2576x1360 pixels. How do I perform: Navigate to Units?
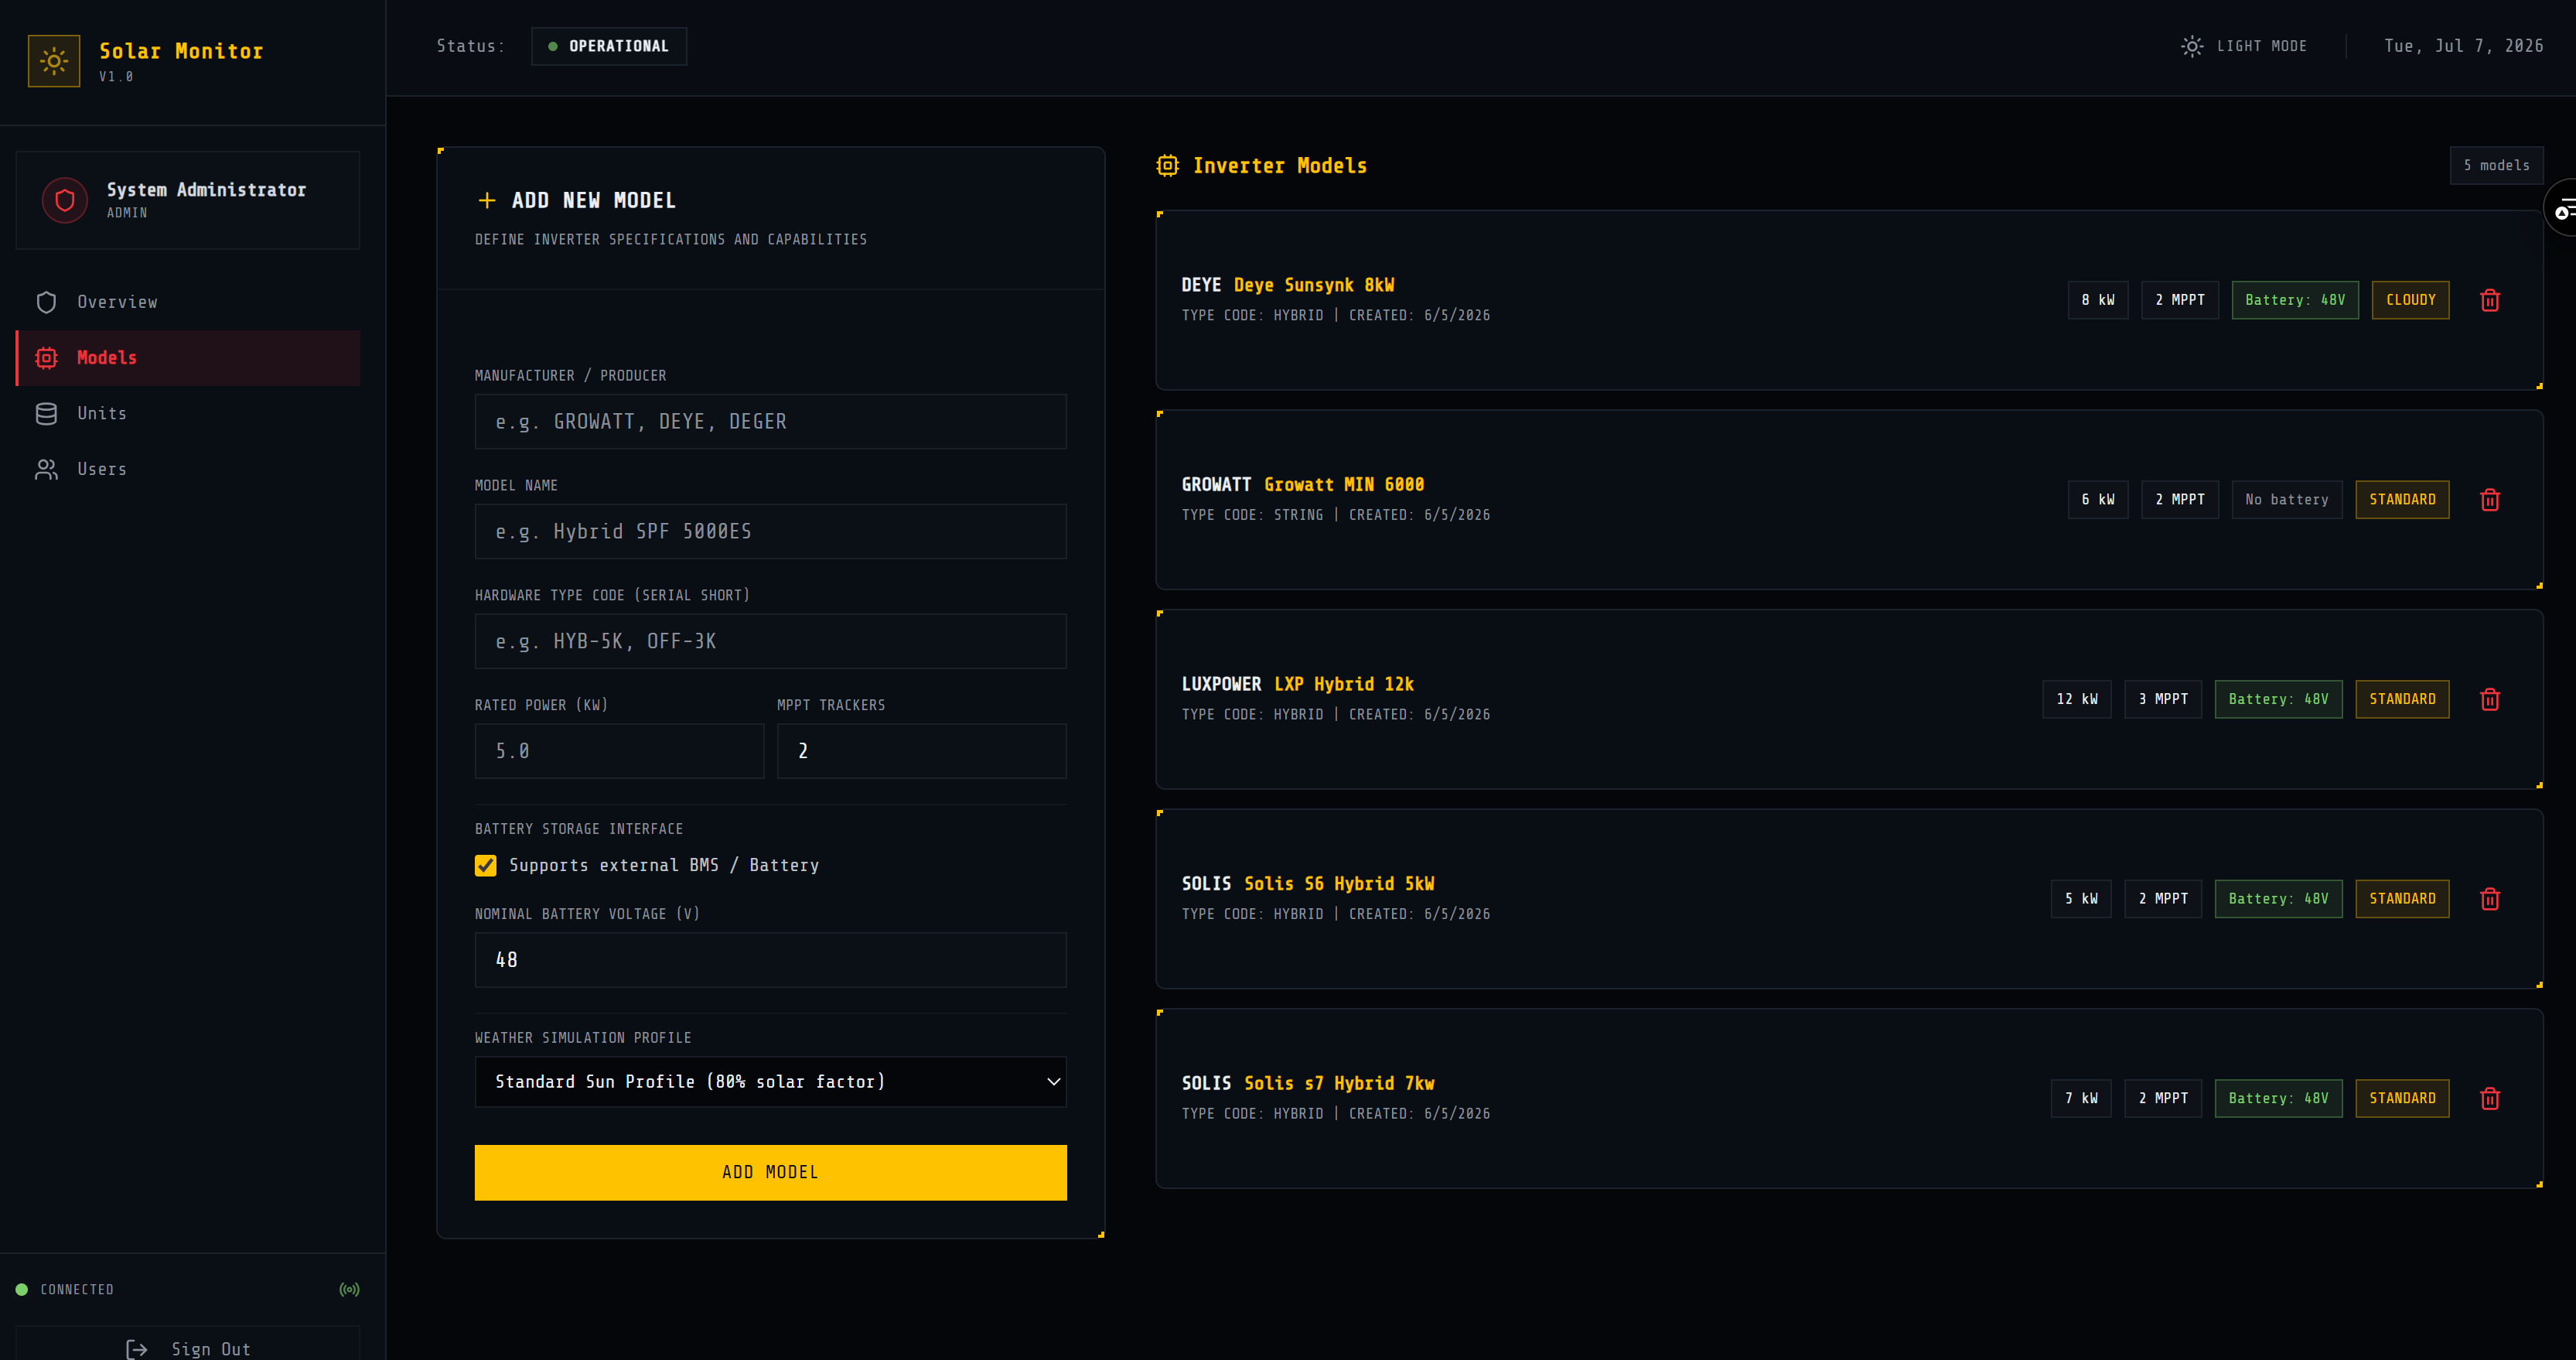point(188,414)
